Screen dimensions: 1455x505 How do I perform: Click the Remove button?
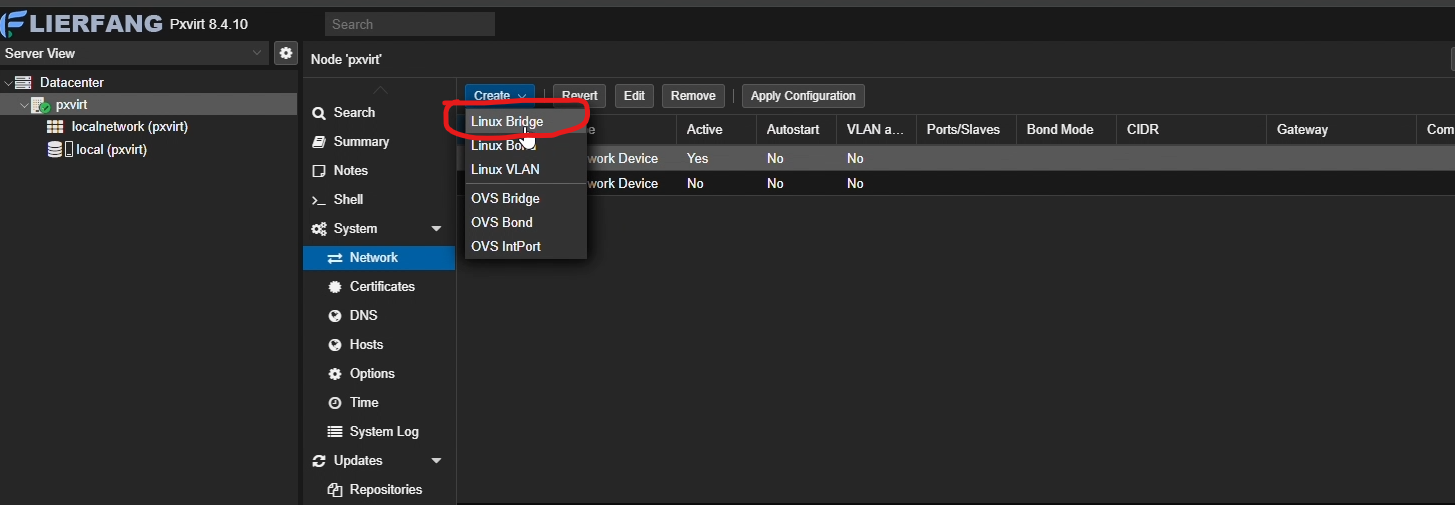tap(693, 96)
